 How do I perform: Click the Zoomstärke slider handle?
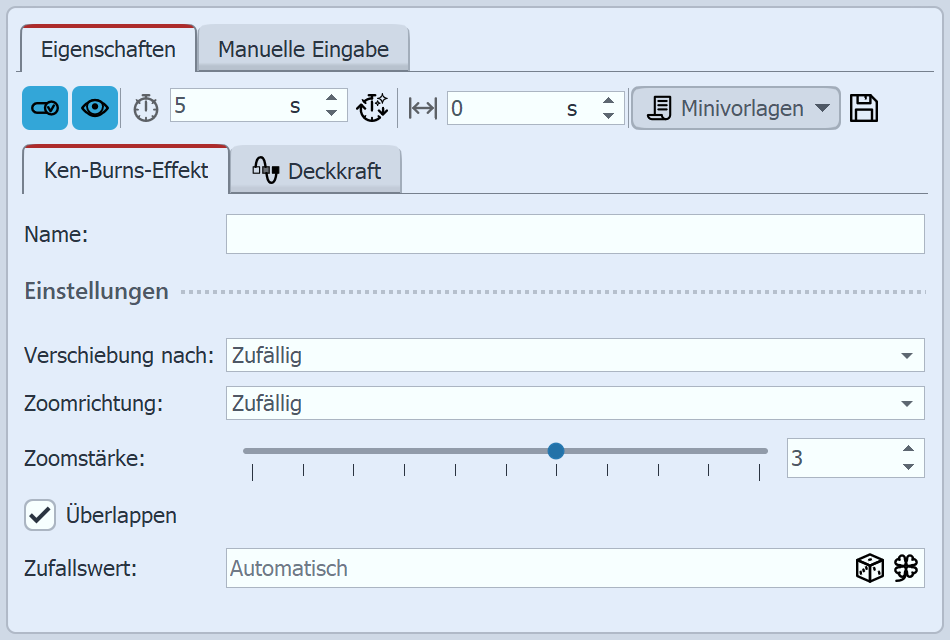[x=556, y=451]
